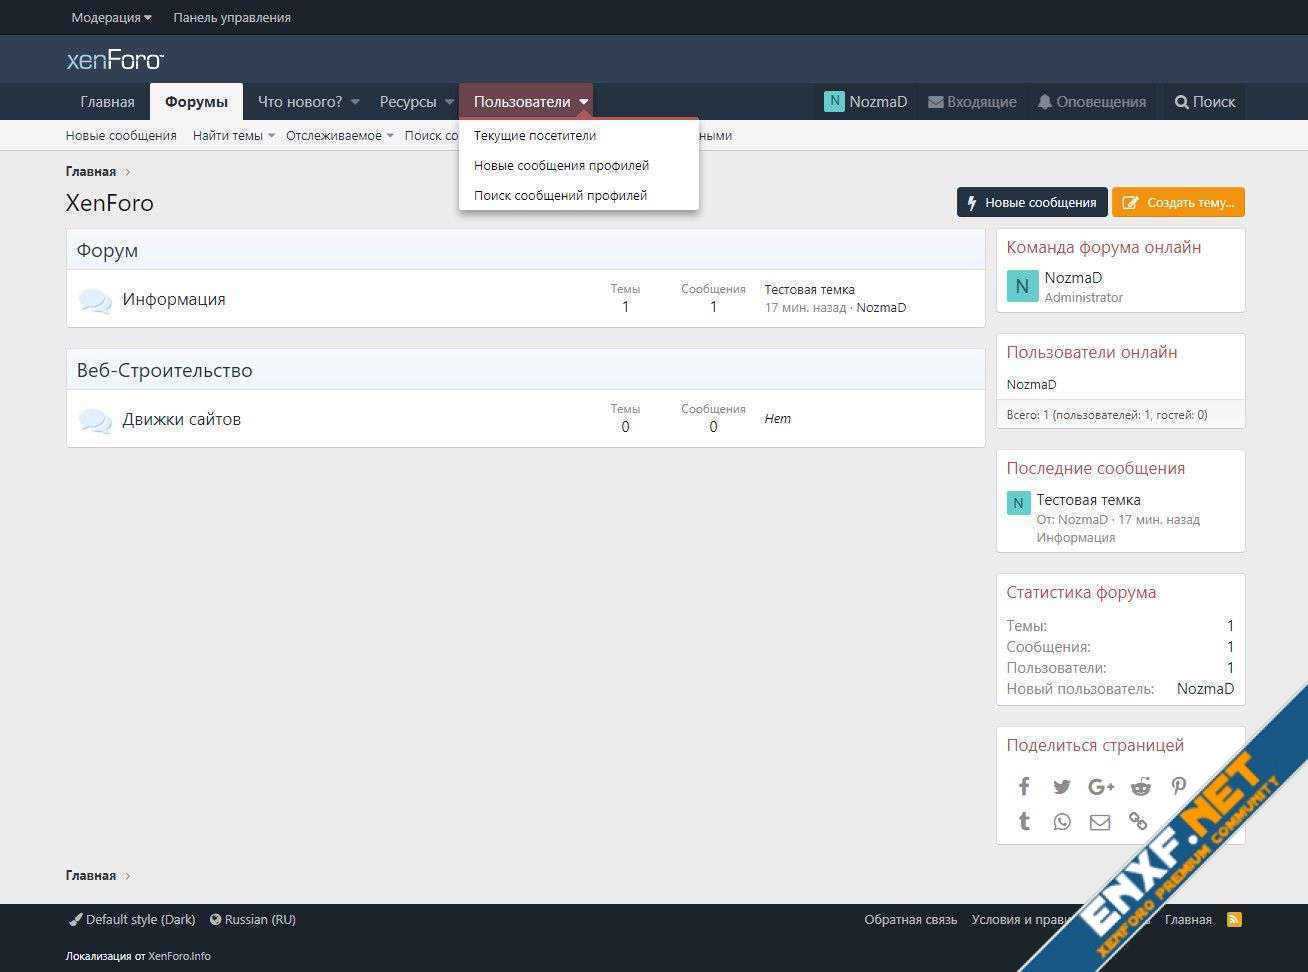Share the page on Tumblr
The image size is (1308, 972).
[x=1024, y=821]
